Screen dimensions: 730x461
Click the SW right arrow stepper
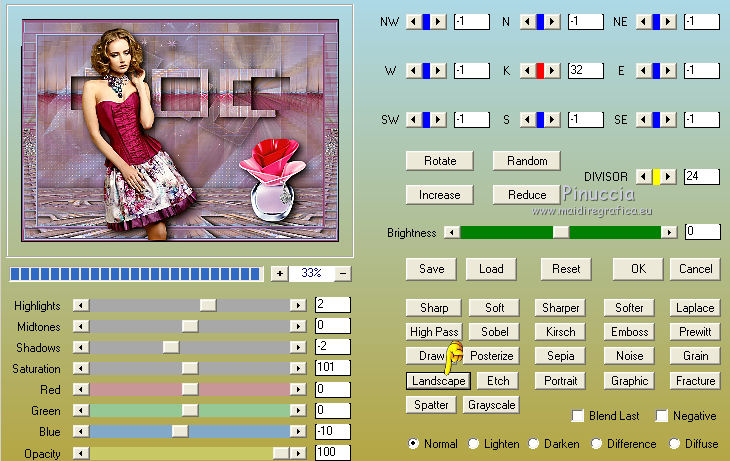pyautogui.click(x=438, y=120)
